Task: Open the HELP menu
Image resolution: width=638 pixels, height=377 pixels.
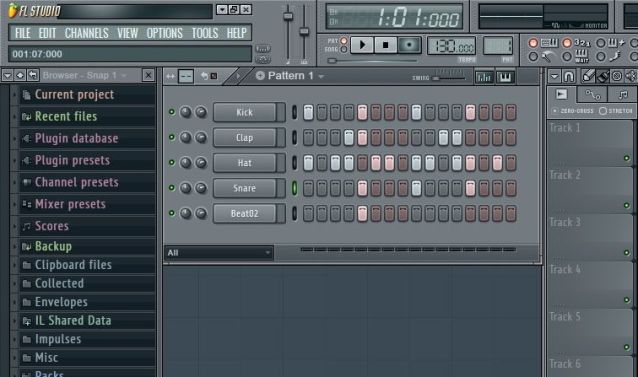Action: pyautogui.click(x=237, y=33)
